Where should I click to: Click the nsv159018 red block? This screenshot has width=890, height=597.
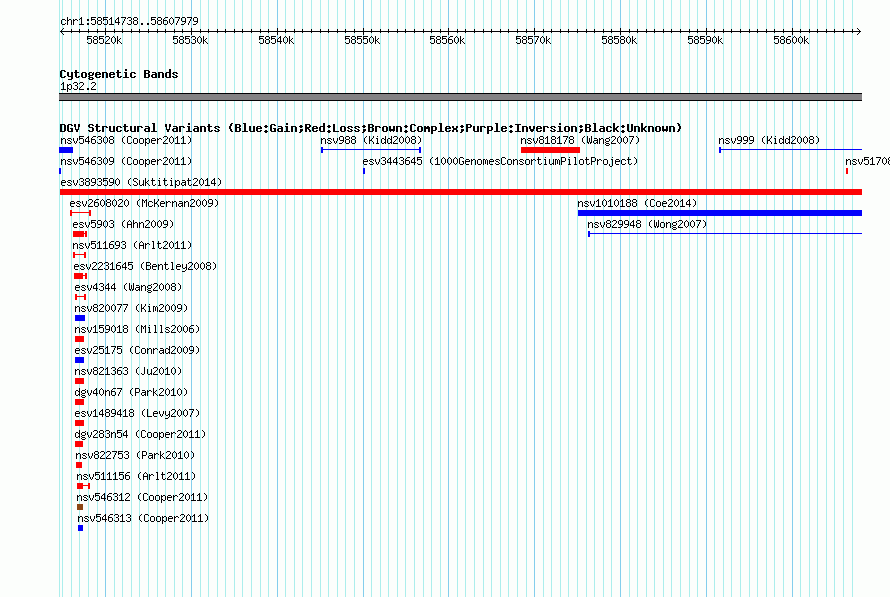[x=79, y=339]
